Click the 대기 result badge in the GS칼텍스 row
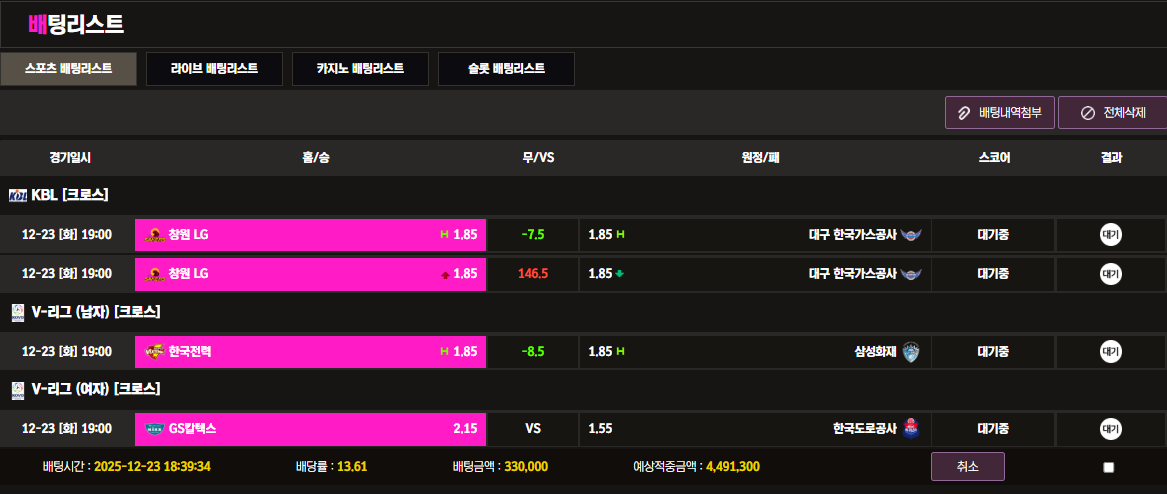This screenshot has height=494, width=1167. click(1110, 428)
